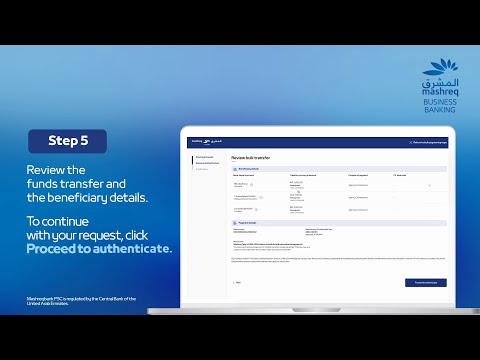This screenshot has height=360, width=480.
Task: Select the Confirmation step in the sidebar
Action: (202, 169)
